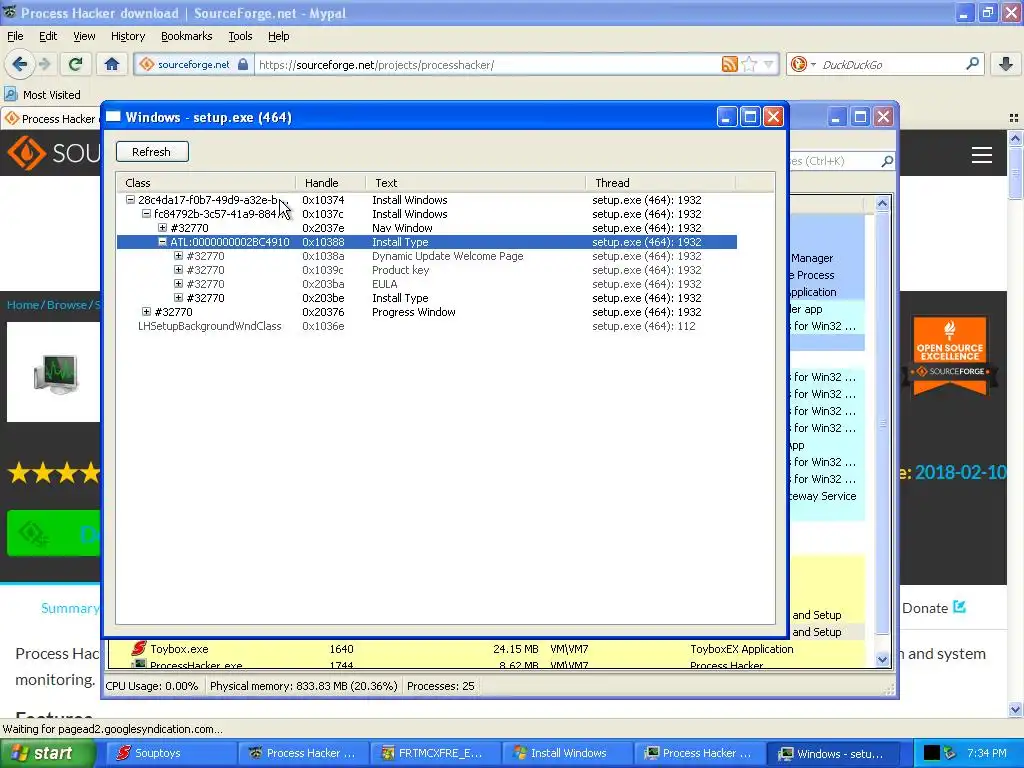Viewport: 1024px width, 768px height.
Task: Open the Bookmarks menu
Action: (186, 36)
